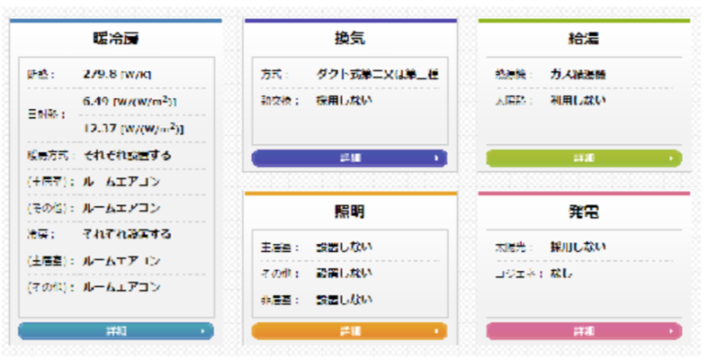Click the 主居室 value 設置しない in 照明
The width and height of the screenshot is (707, 360).
pos(344,247)
